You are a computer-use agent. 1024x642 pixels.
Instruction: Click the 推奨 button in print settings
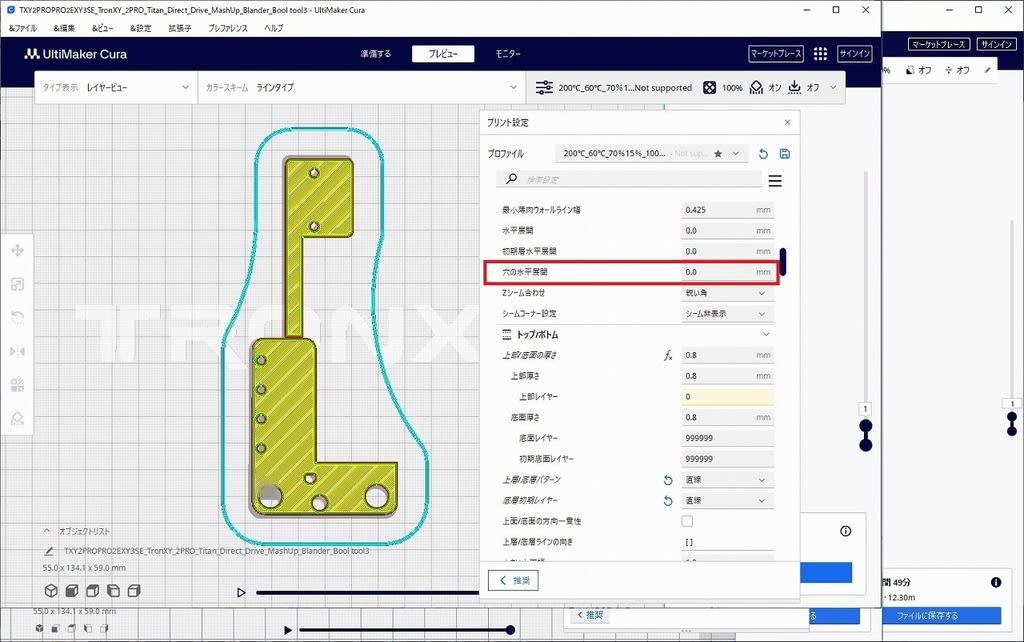pyautogui.click(x=513, y=581)
